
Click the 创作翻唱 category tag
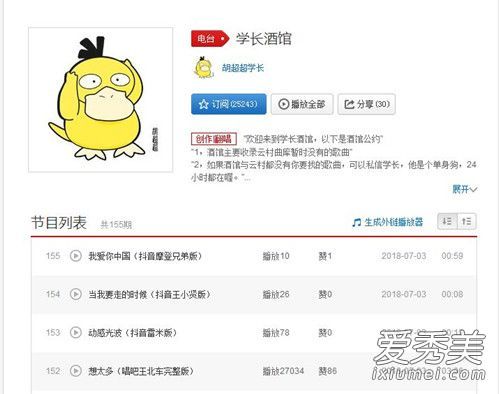coord(214,139)
